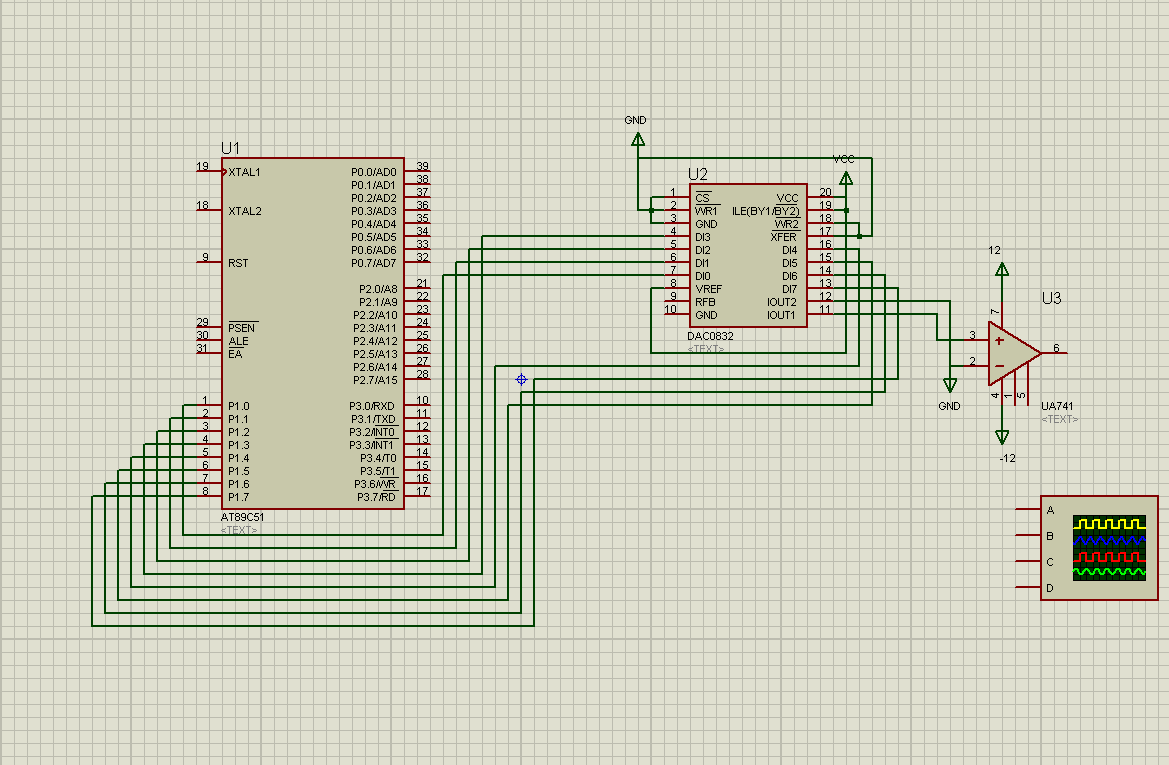Click the RFB pin label
This screenshot has width=1169, height=765.
[705, 302]
